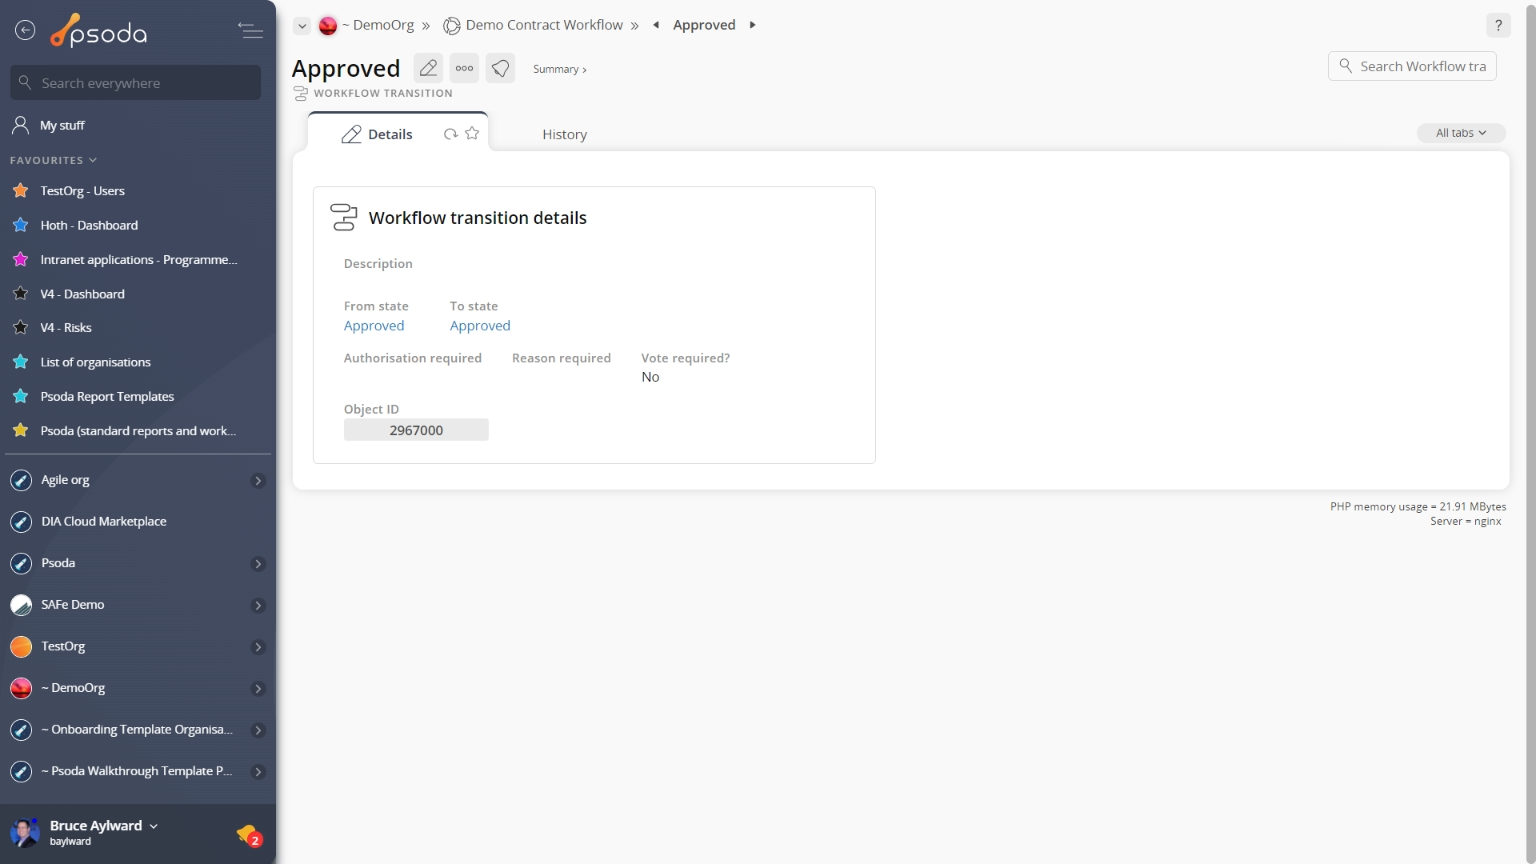Focus the Search Workflow transitions field
This screenshot has height=864, width=1536.
click(1412, 66)
